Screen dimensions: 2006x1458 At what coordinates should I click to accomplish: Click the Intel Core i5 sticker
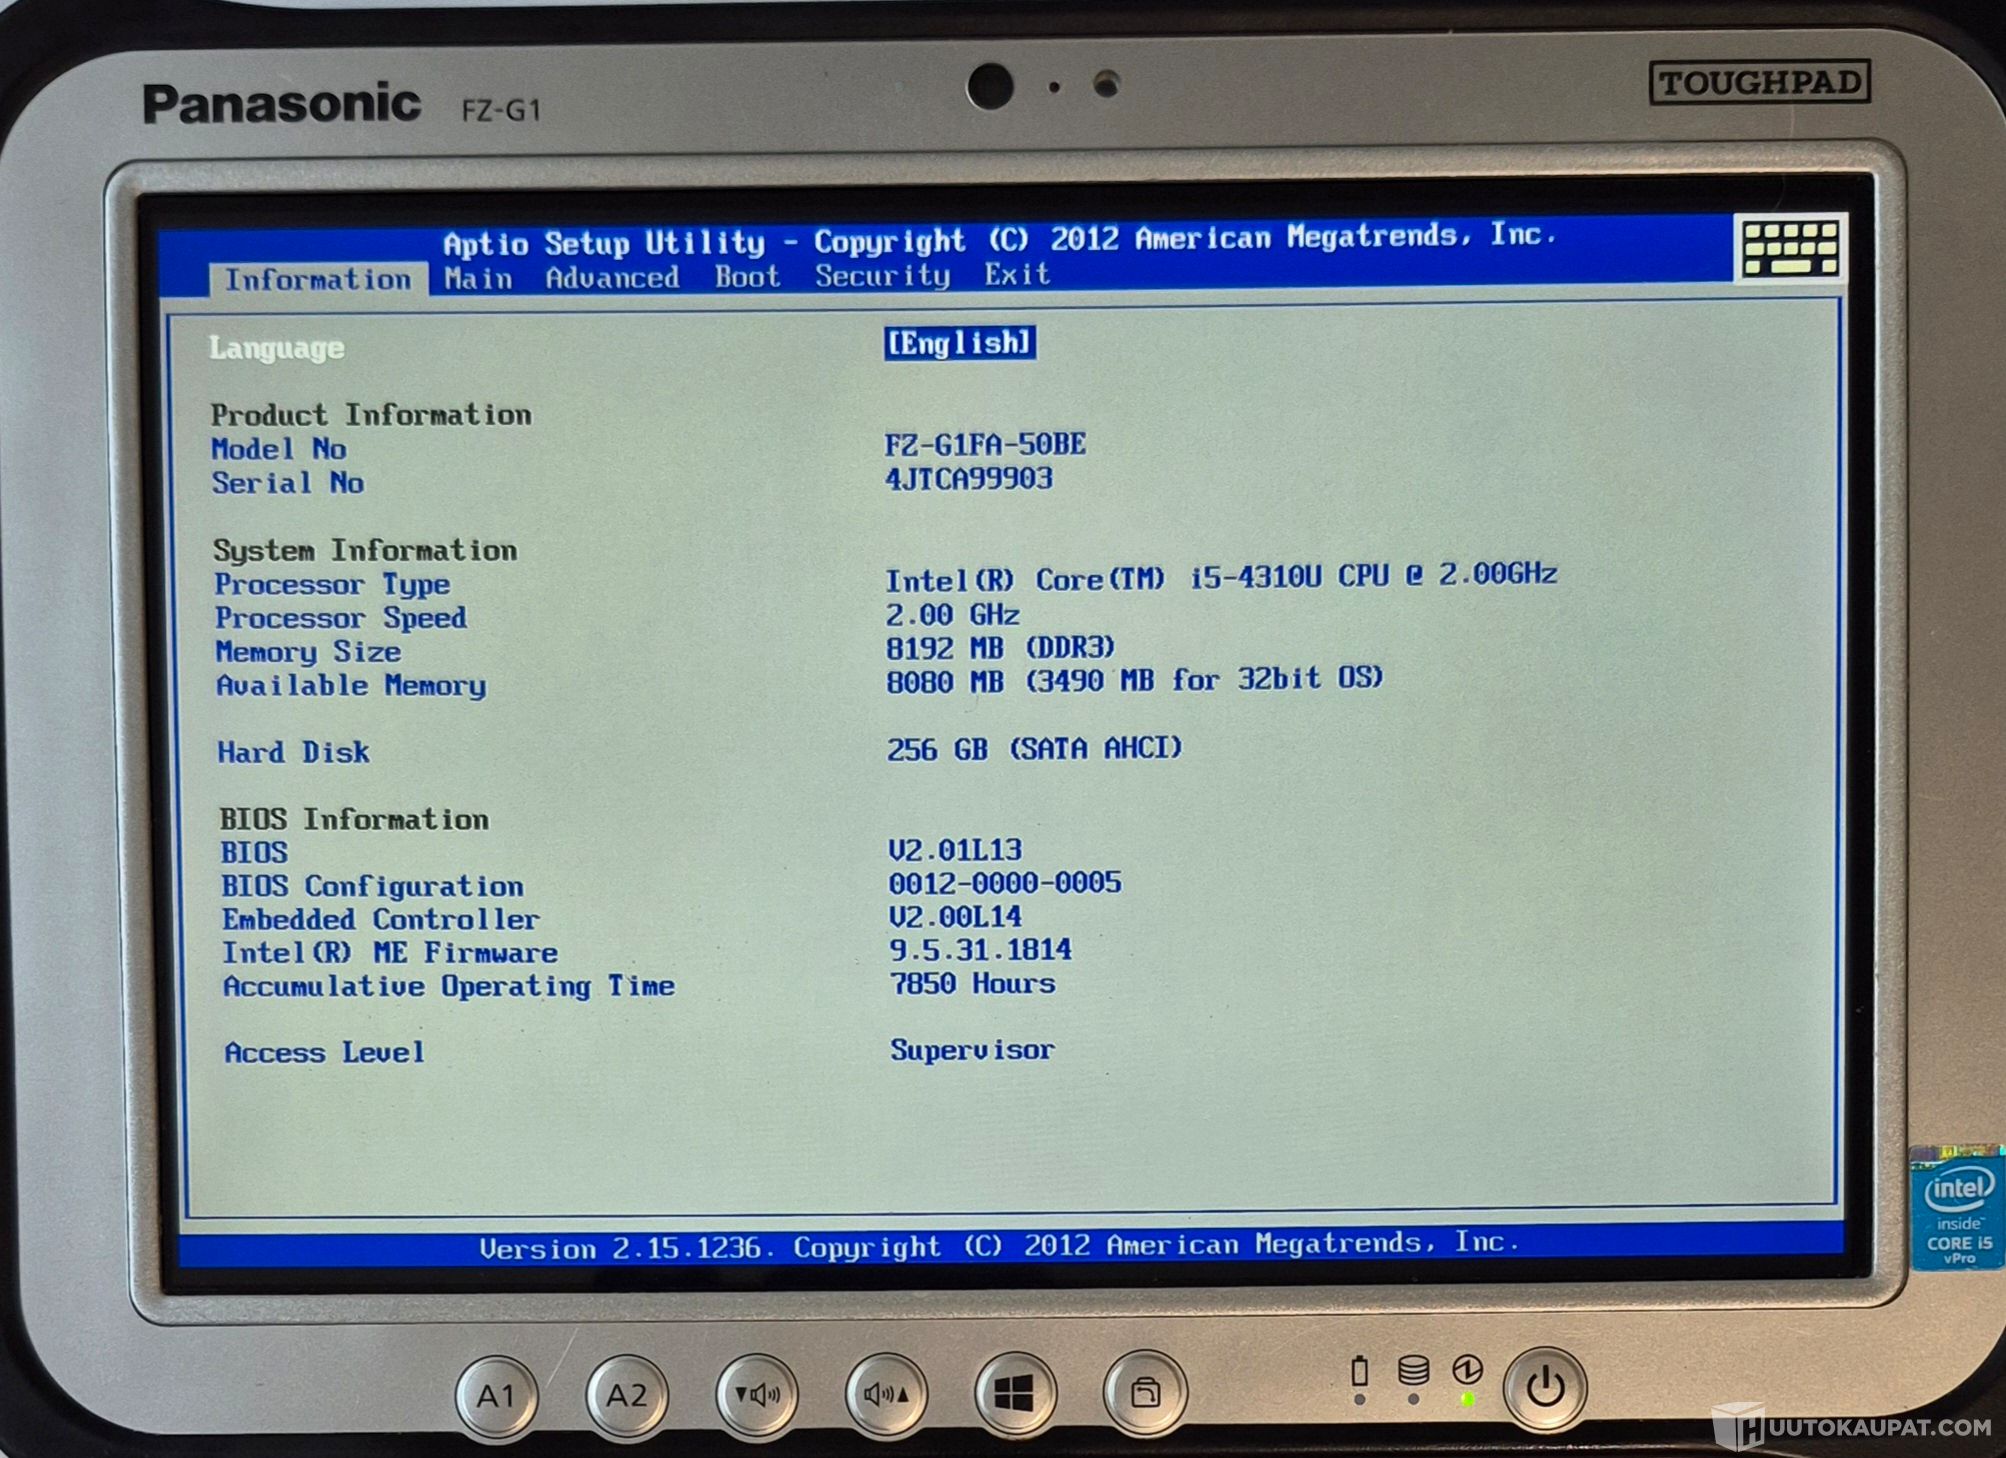1958,1209
